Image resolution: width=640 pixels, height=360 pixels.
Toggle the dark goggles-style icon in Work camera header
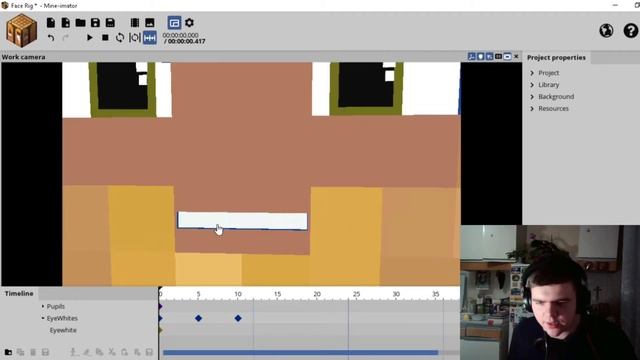tap(498, 56)
